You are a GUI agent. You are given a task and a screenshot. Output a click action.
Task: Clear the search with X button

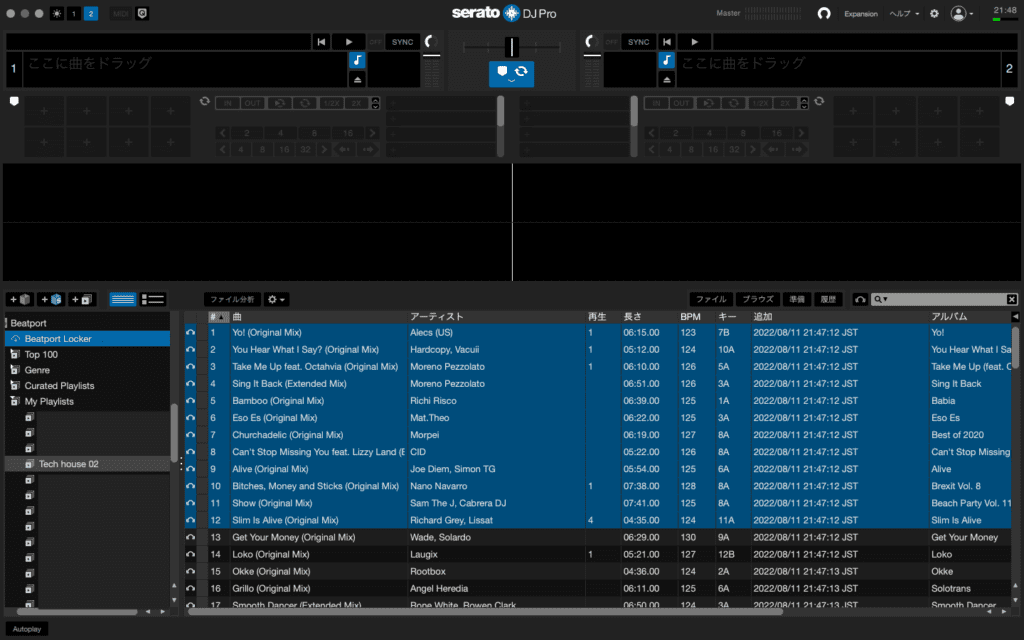coord(1012,299)
